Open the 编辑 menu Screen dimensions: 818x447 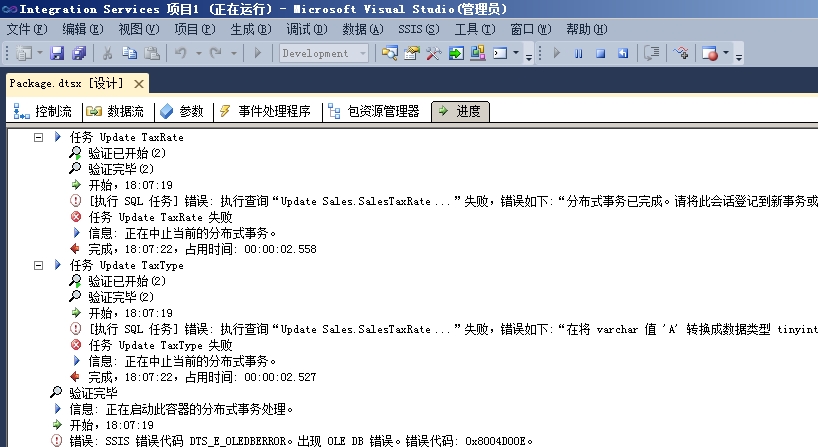(x=82, y=29)
